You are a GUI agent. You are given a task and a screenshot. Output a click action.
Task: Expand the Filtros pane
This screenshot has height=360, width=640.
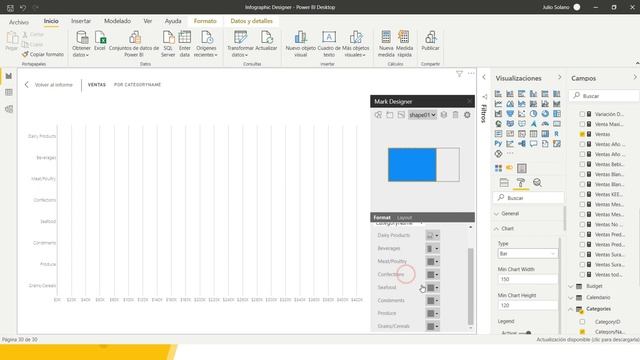484,77
